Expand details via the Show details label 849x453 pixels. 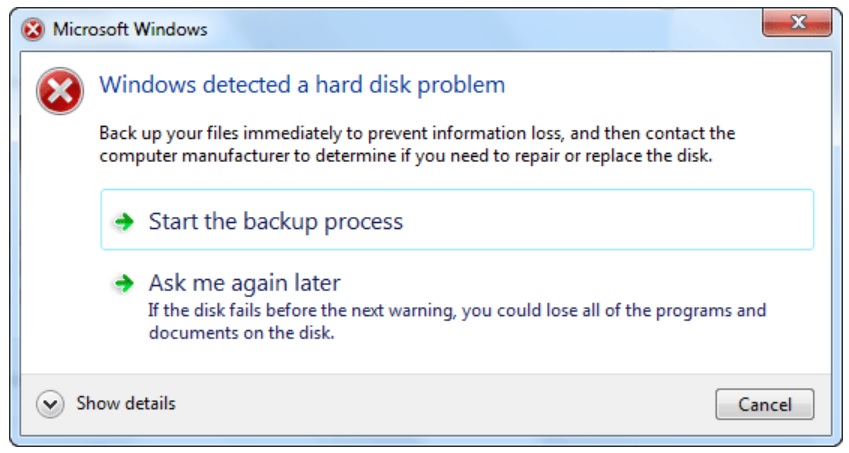[125, 404]
